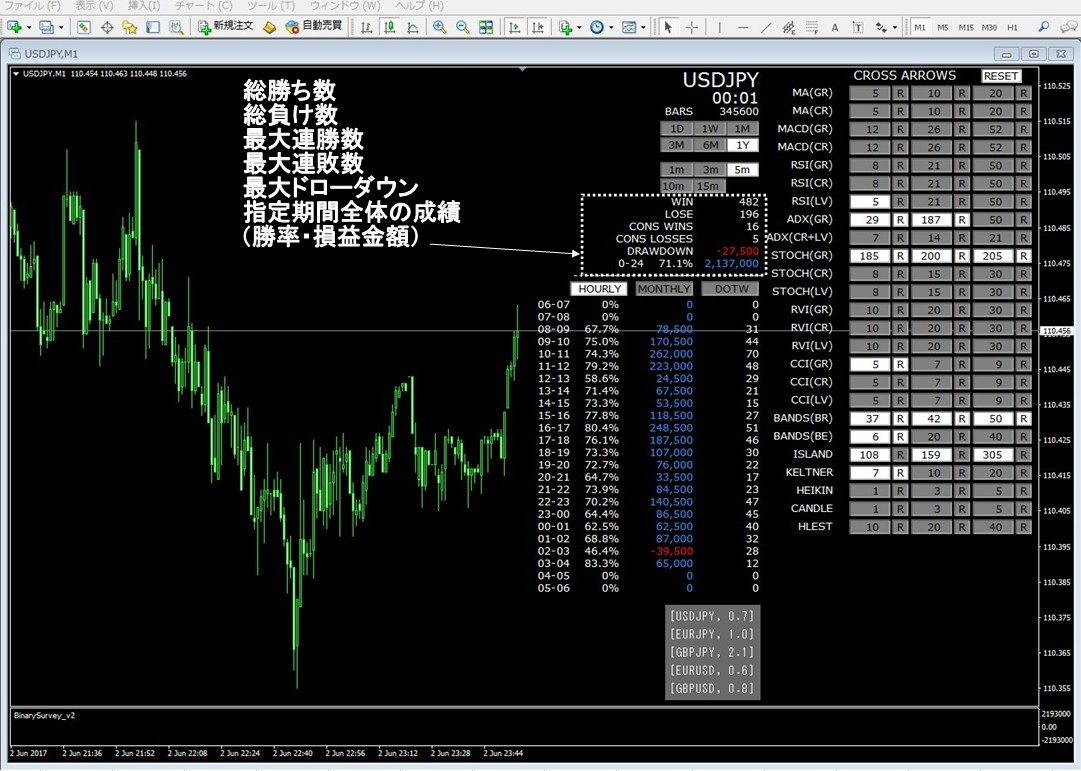This screenshot has width=1081, height=771.
Task: Tile chart windows with grid icon
Action: pos(486,27)
